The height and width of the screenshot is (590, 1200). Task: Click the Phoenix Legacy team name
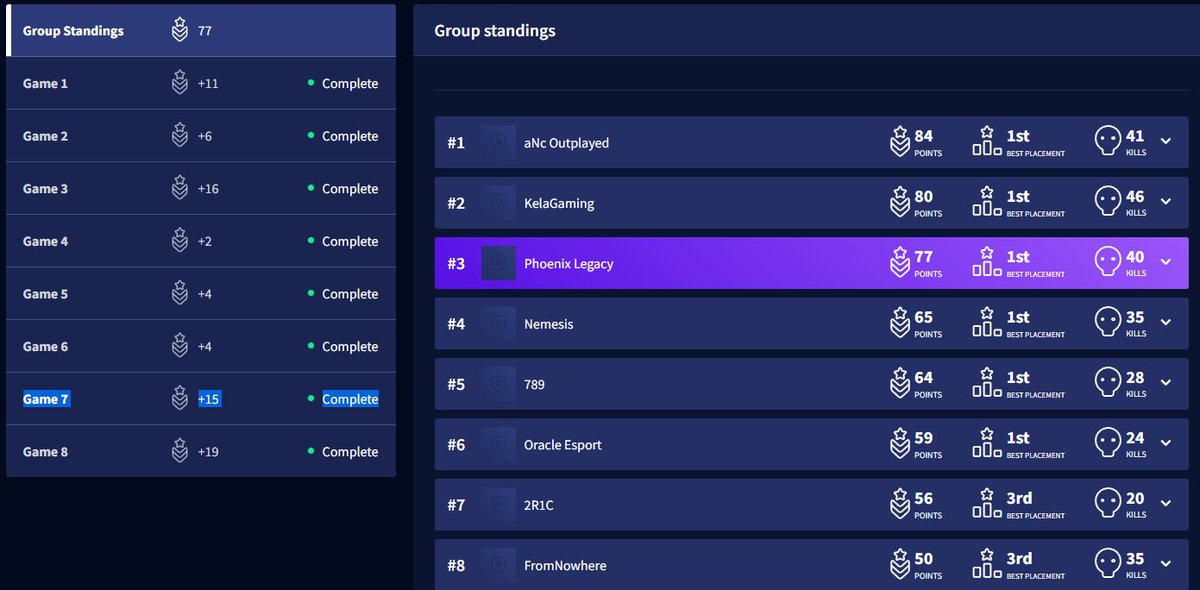tap(569, 264)
